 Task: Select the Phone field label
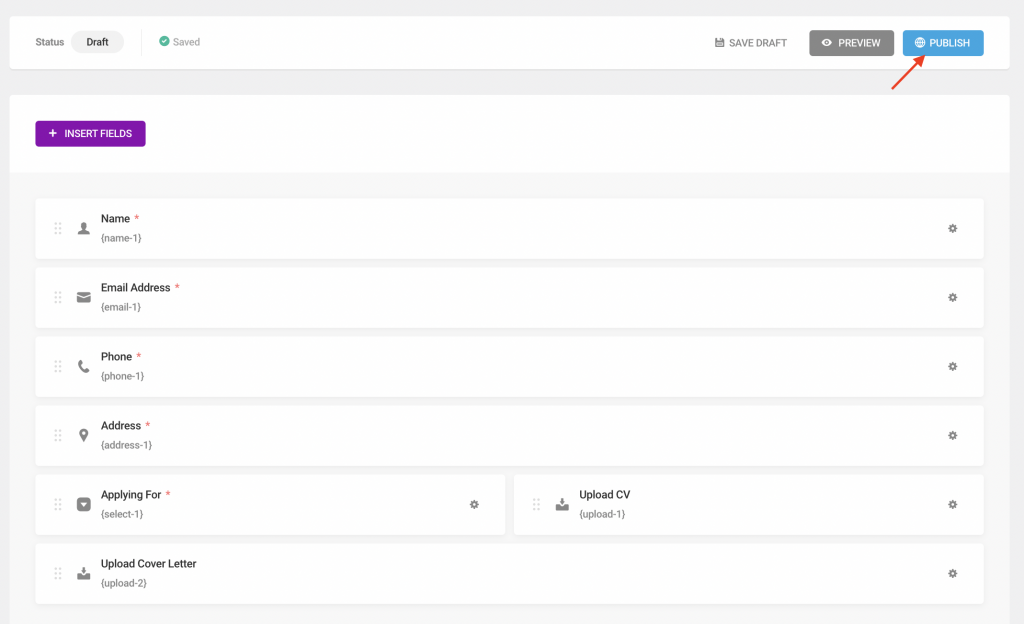pyautogui.click(x=116, y=357)
